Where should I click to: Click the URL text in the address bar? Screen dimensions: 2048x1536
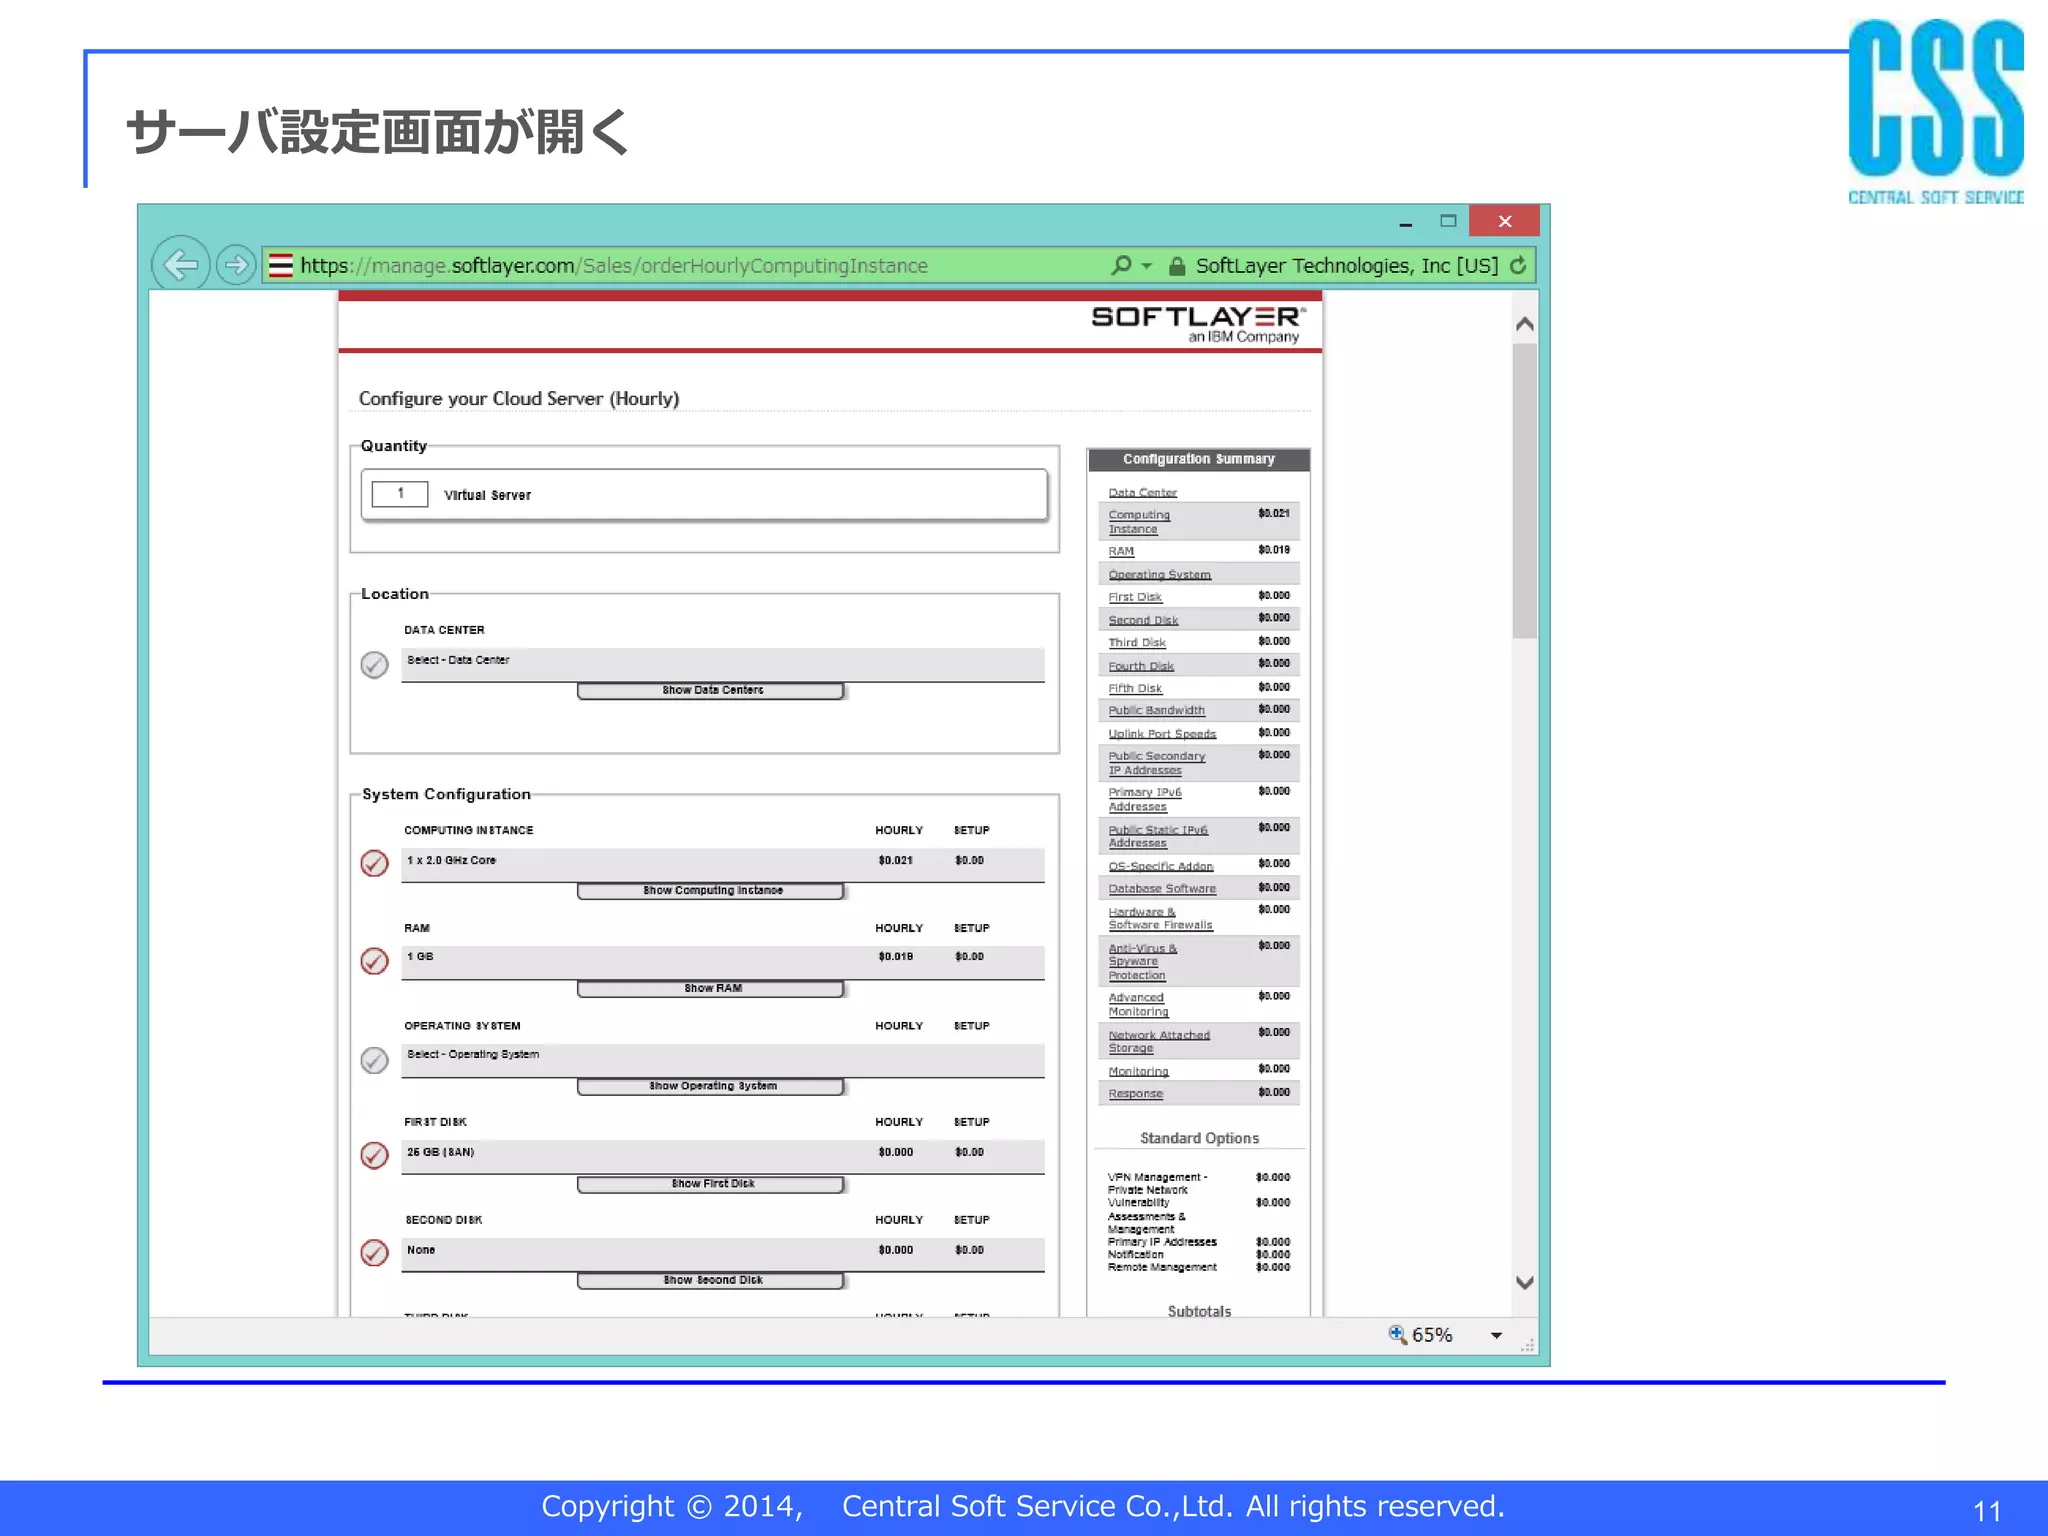pyautogui.click(x=614, y=265)
